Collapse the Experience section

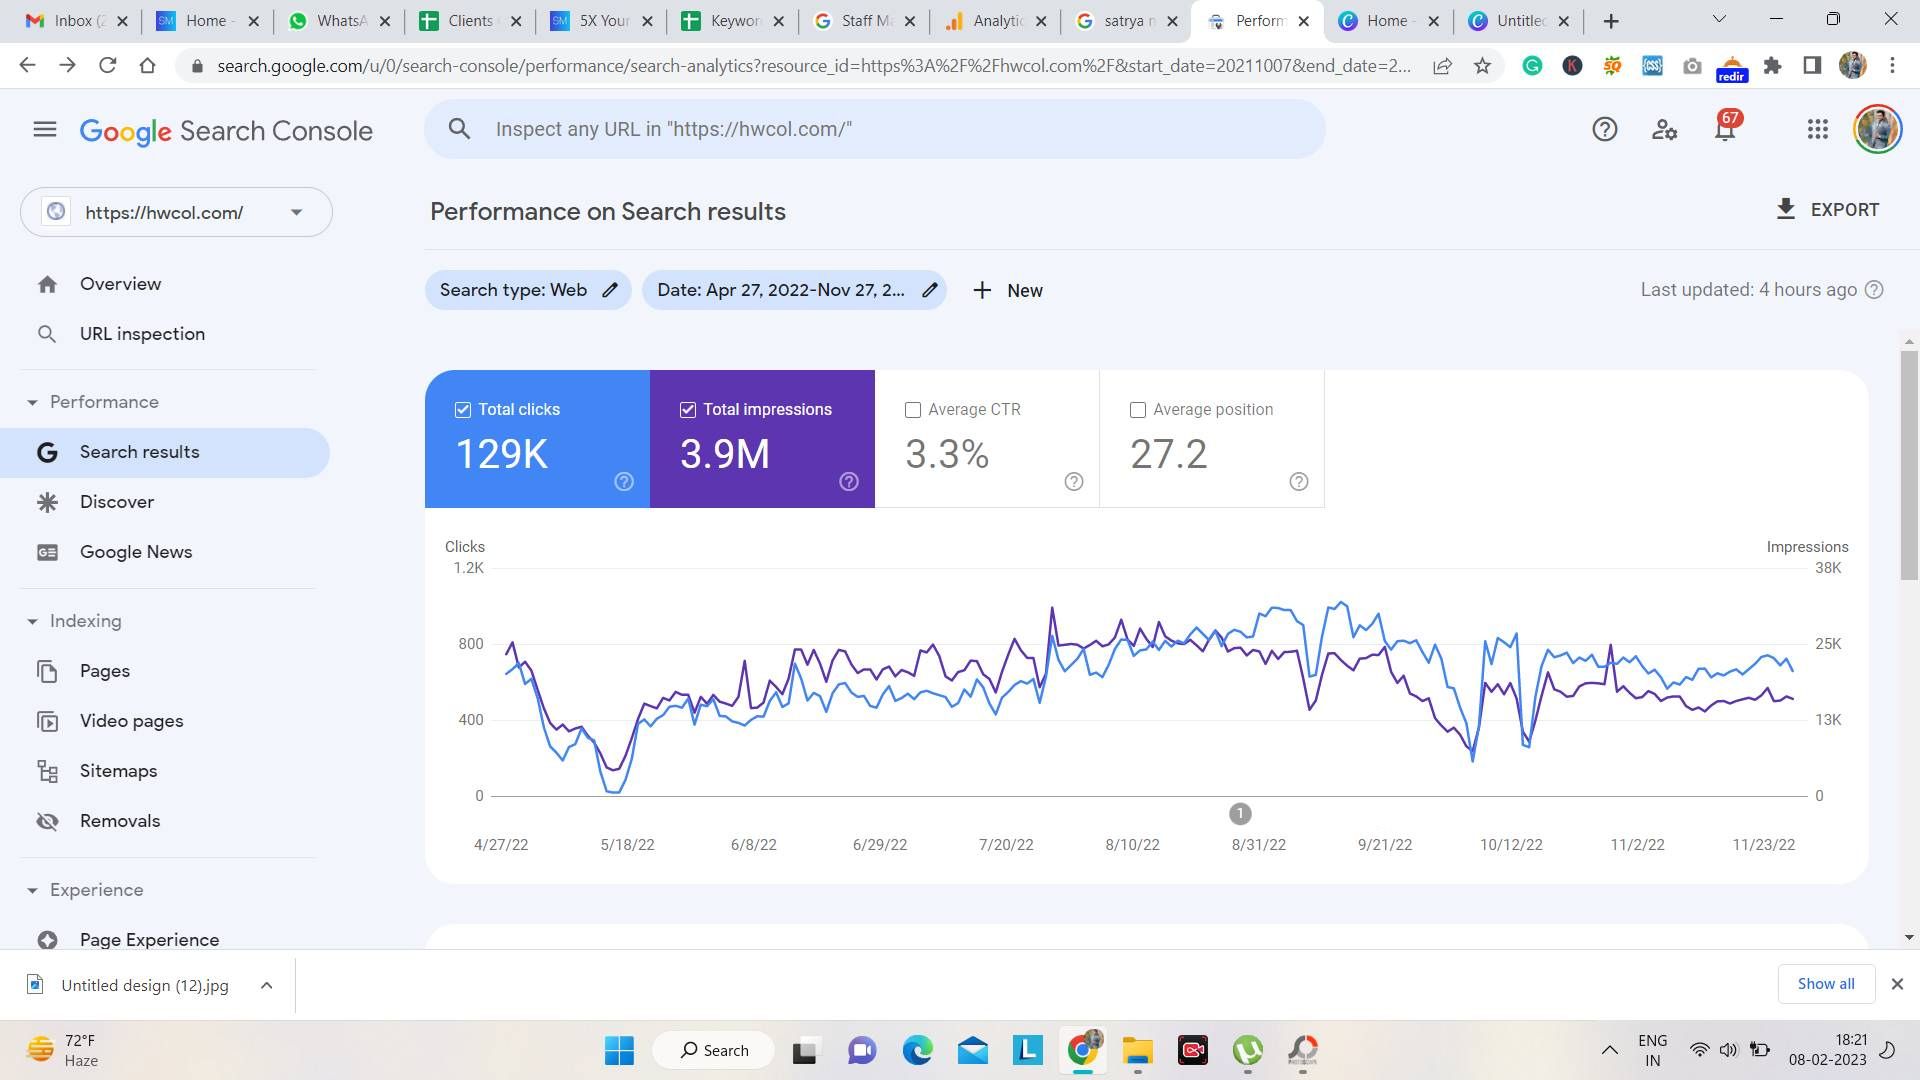(32, 890)
